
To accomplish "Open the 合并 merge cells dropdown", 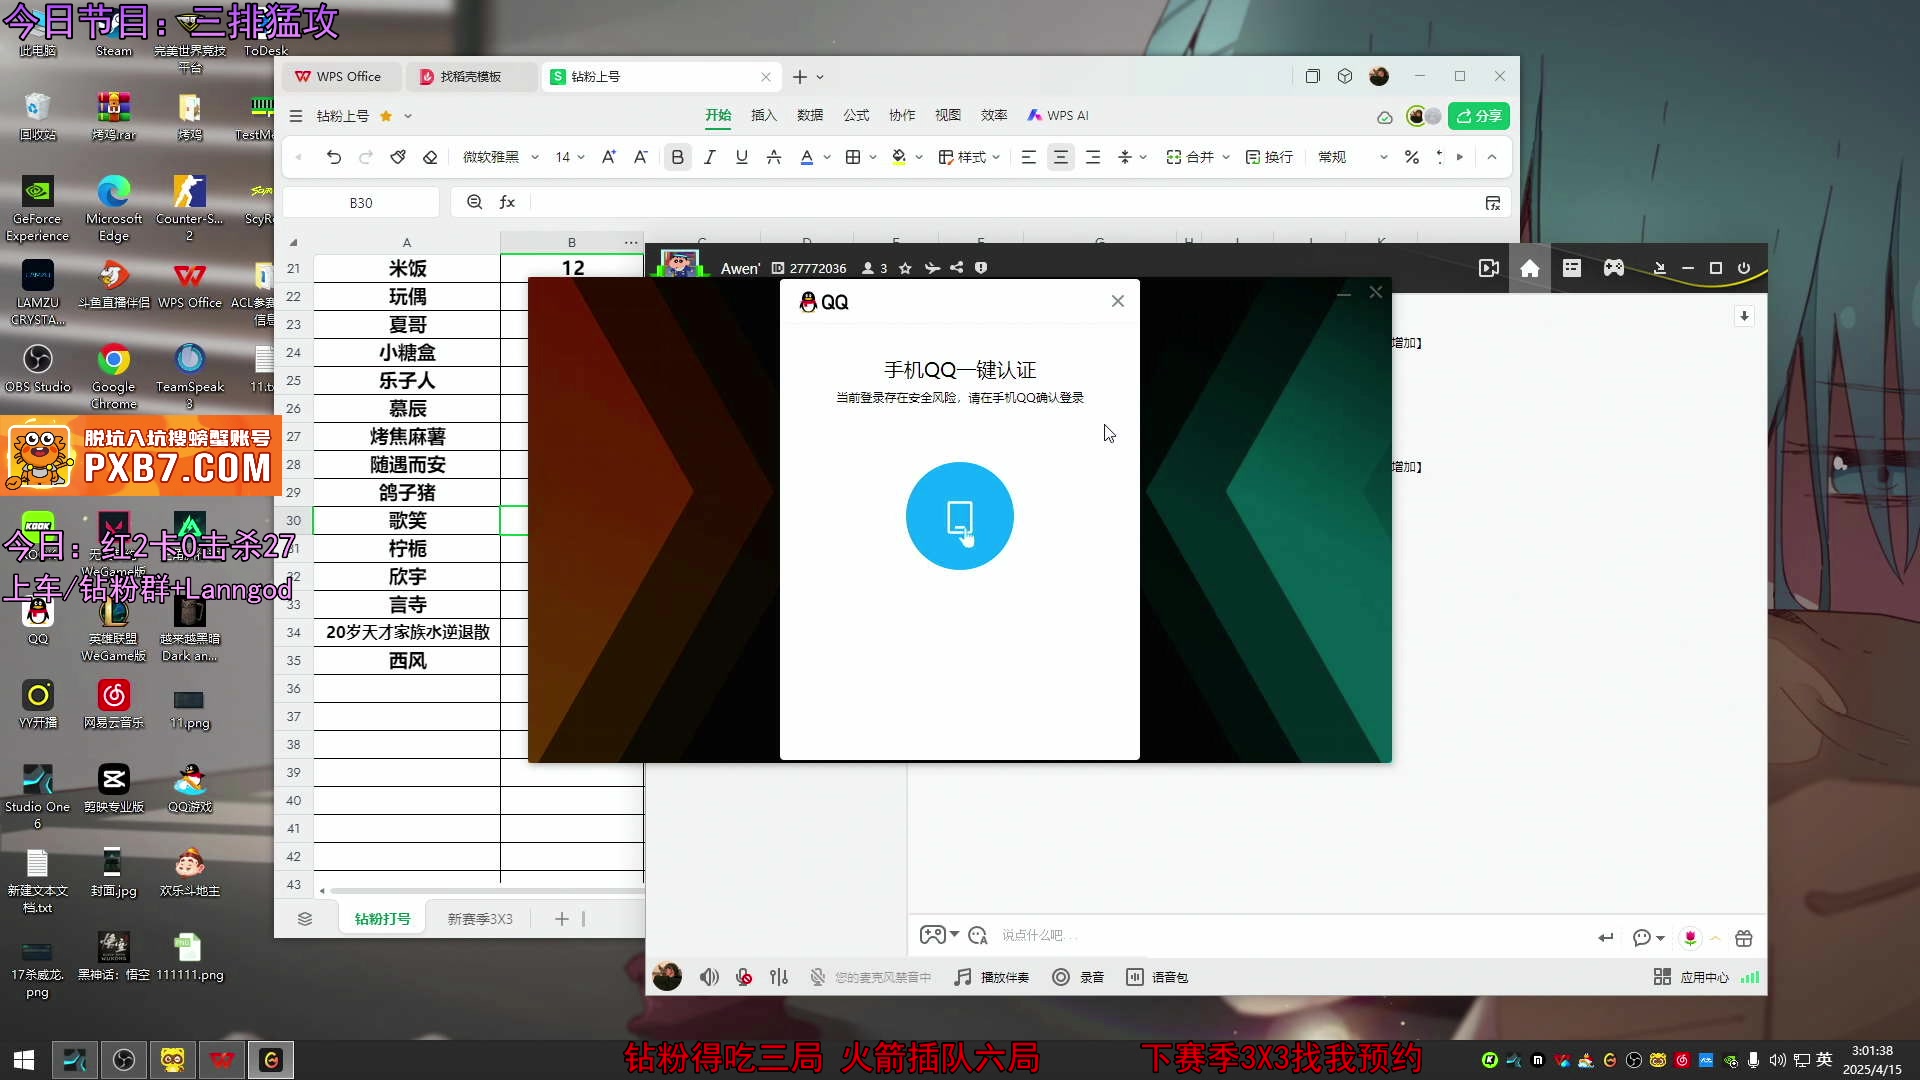I will point(1198,157).
